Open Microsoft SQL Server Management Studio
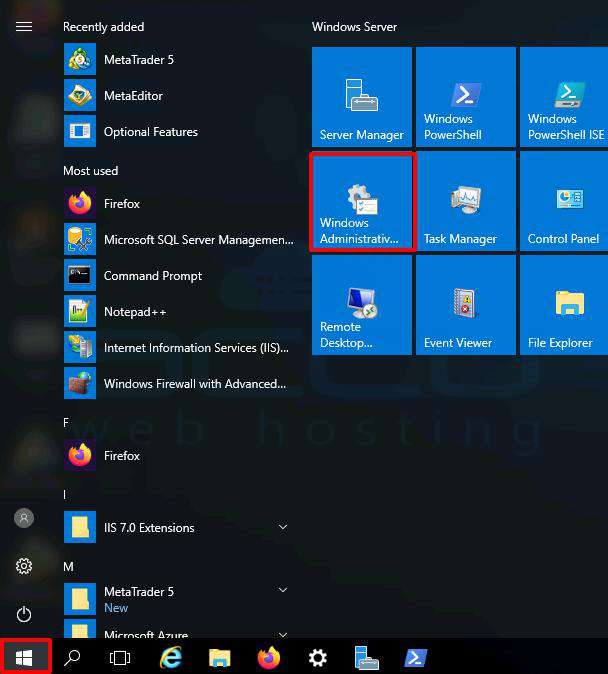This screenshot has height=674, width=608. (176, 239)
